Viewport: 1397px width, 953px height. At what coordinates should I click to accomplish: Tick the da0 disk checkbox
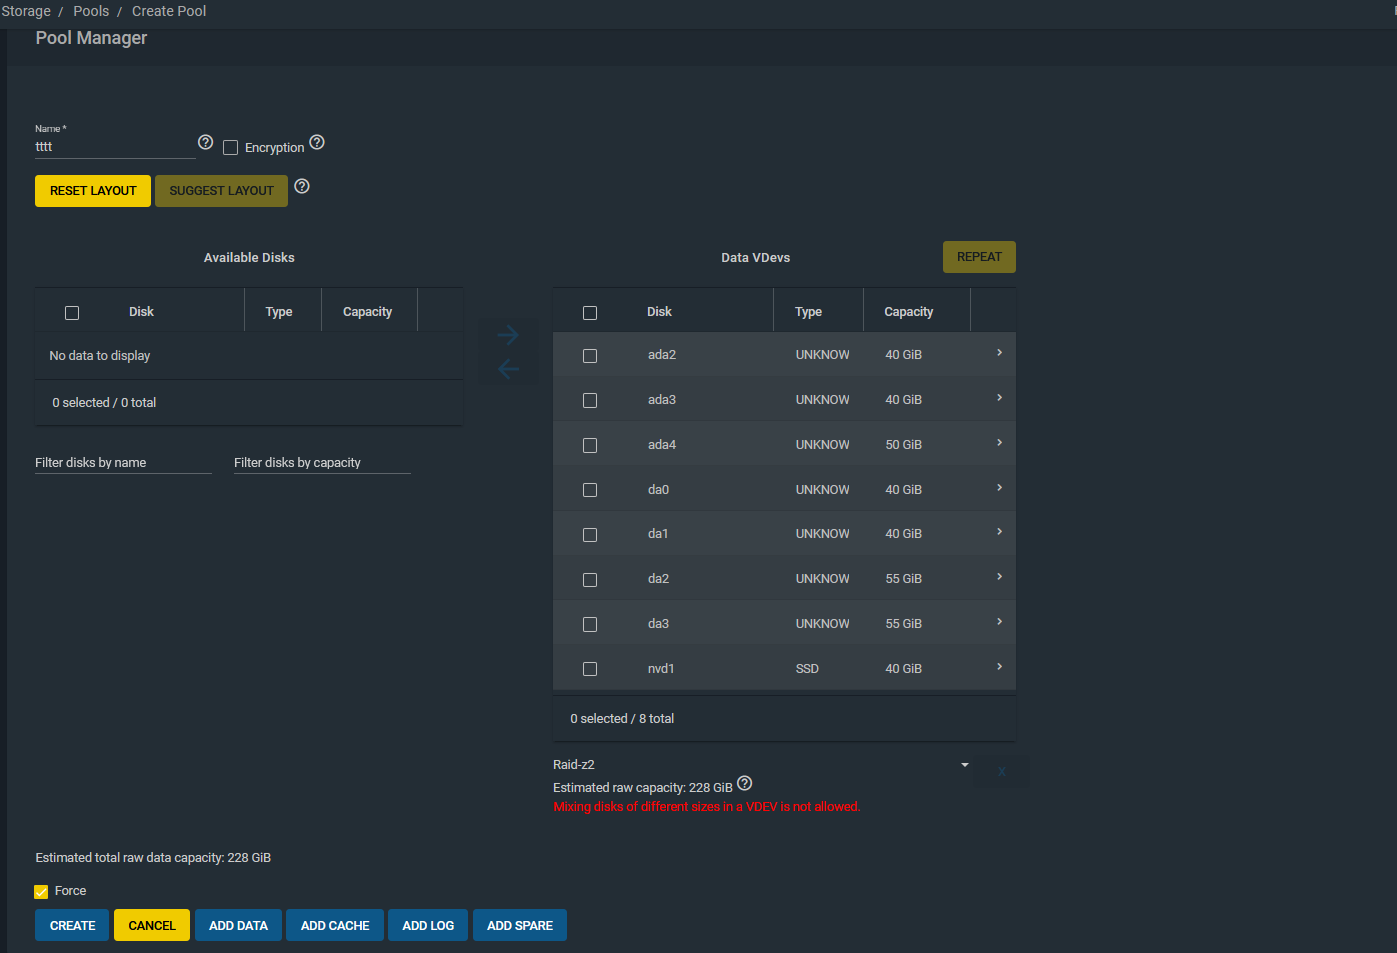590,490
